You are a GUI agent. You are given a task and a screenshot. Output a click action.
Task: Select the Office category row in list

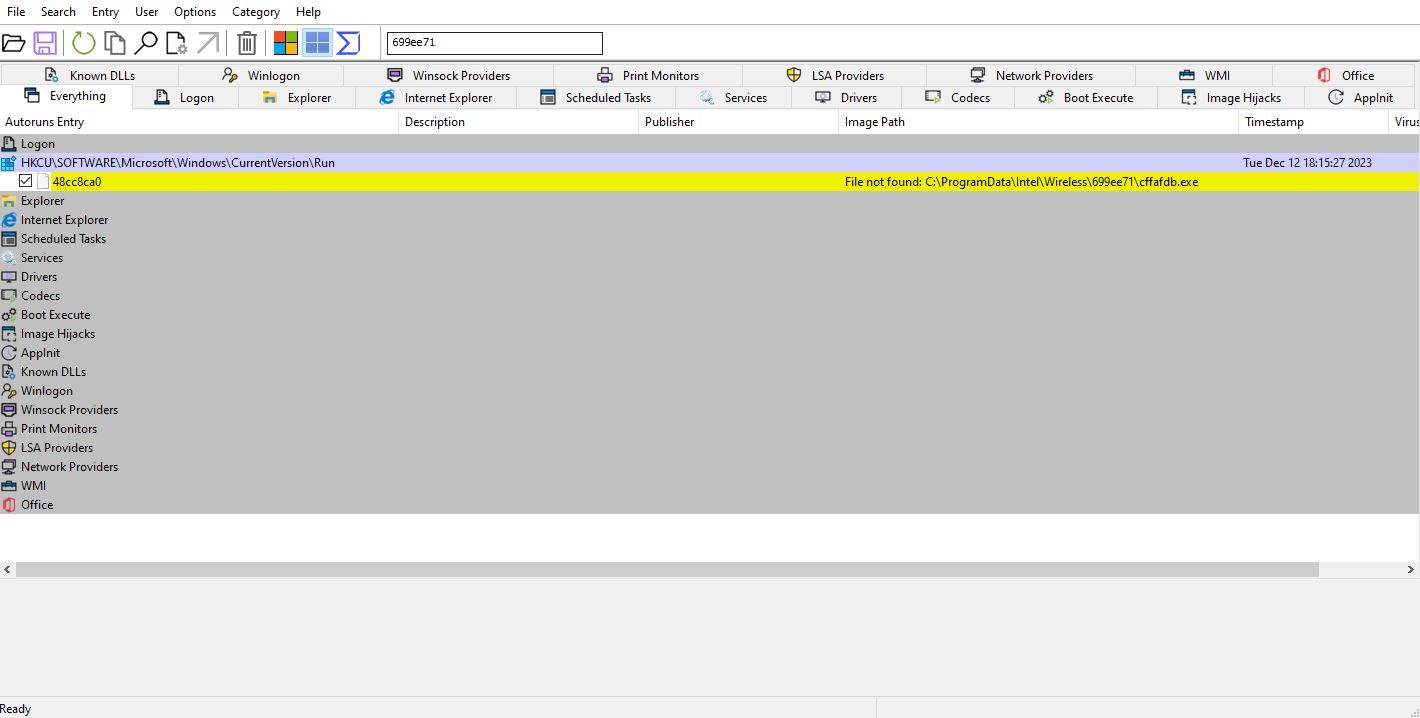pos(709,504)
